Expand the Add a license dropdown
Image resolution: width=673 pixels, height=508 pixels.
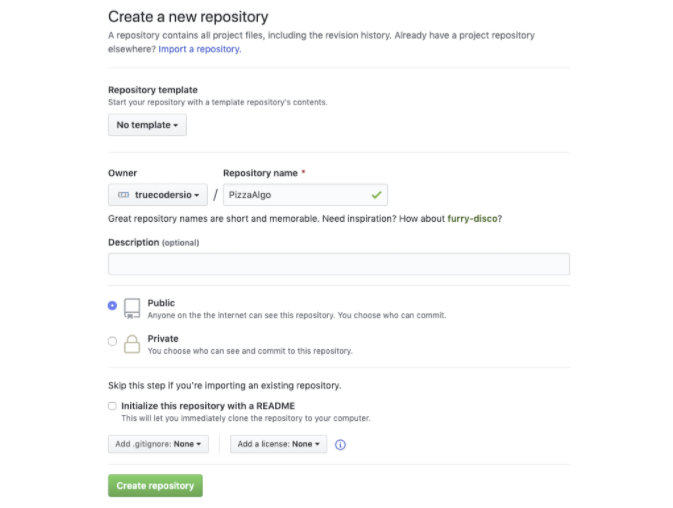coord(279,444)
